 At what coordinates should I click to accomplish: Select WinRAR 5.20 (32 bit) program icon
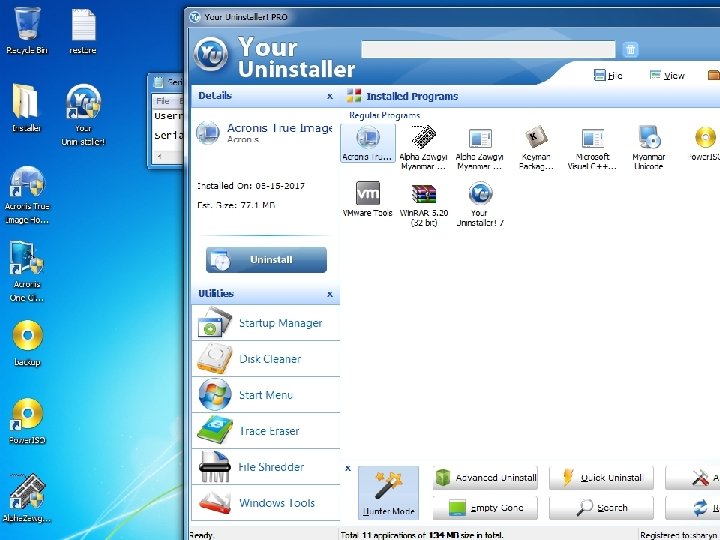click(424, 204)
